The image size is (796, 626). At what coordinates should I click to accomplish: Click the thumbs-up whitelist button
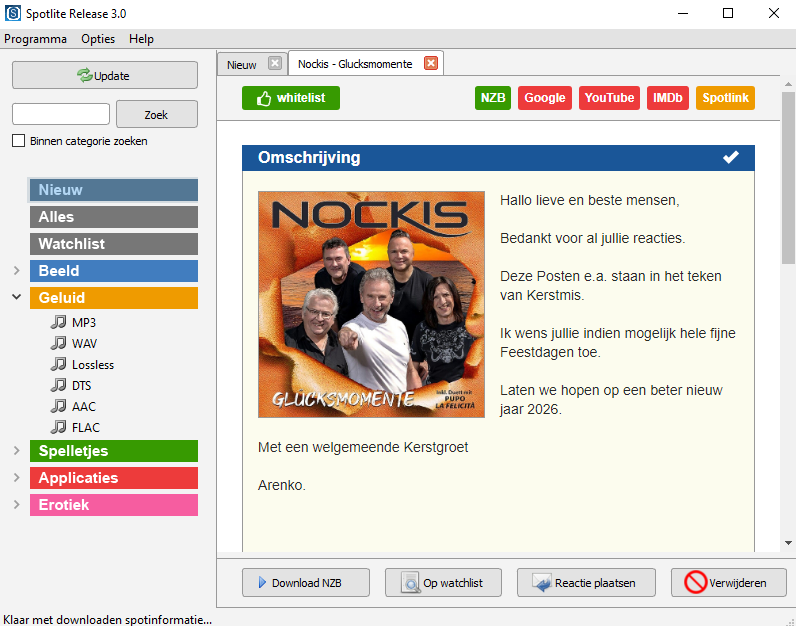click(x=290, y=98)
